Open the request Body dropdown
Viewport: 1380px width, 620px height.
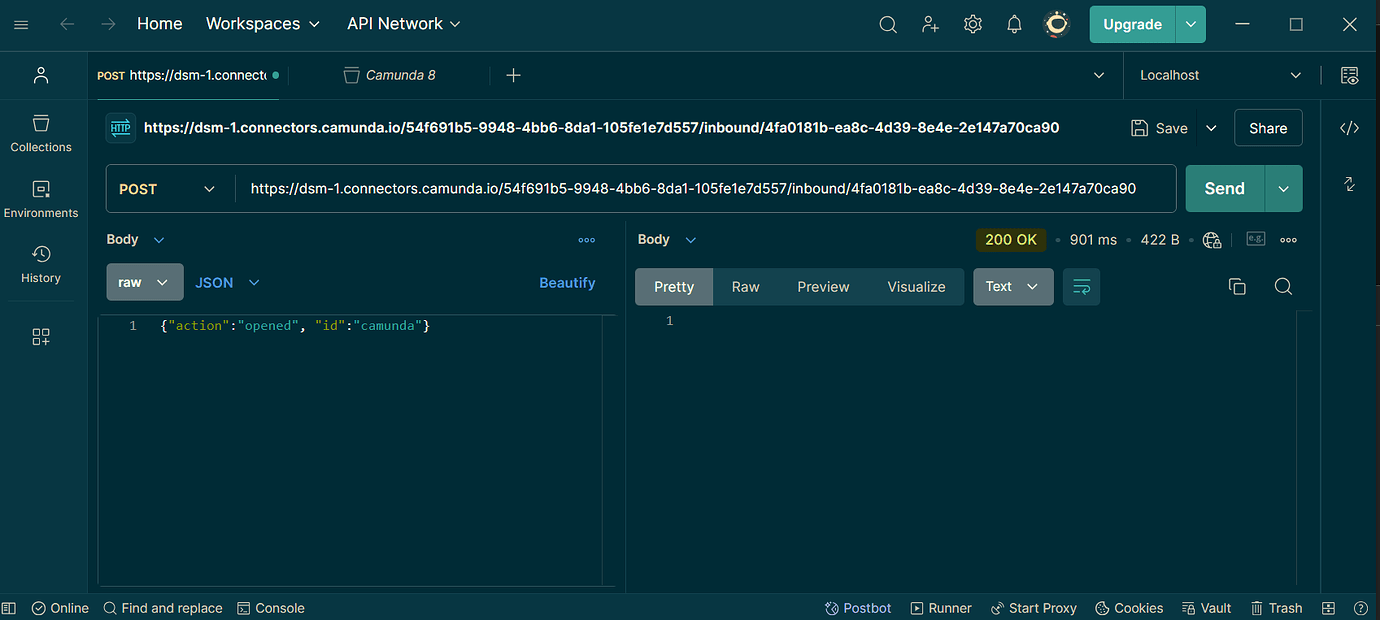pyautogui.click(x=136, y=240)
